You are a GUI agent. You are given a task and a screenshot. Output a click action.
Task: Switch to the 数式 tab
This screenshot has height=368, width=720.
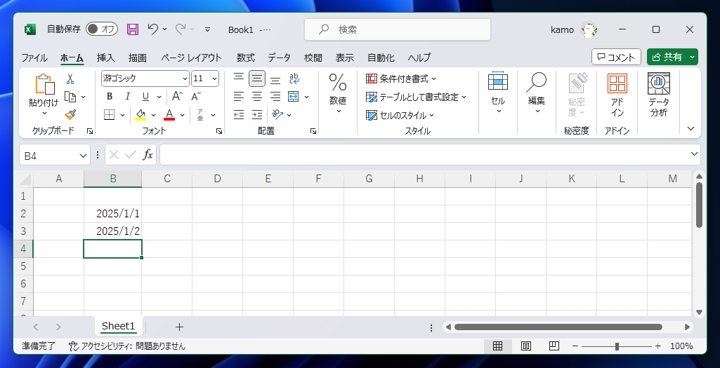[246, 58]
